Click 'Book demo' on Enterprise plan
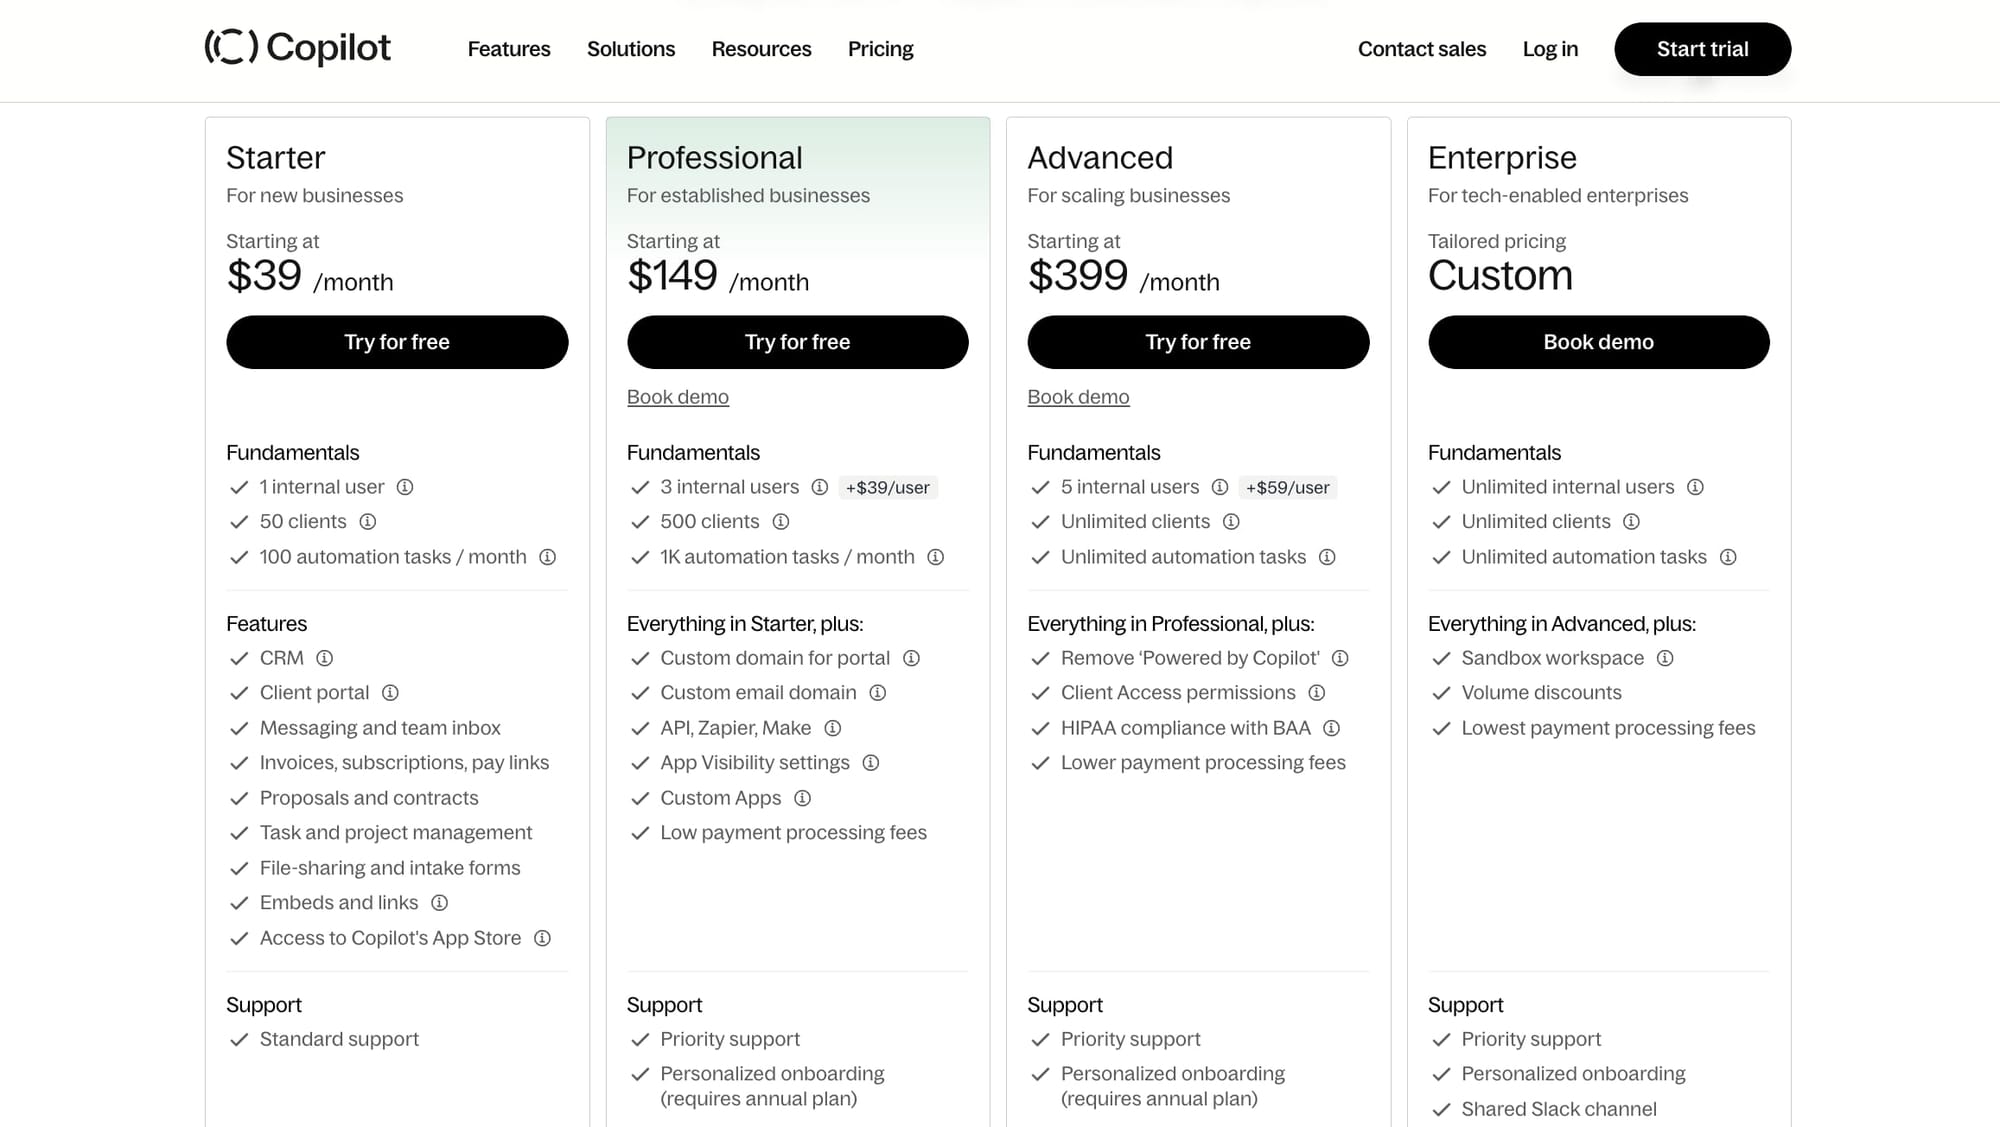Image resolution: width=2000 pixels, height=1127 pixels. [1599, 342]
